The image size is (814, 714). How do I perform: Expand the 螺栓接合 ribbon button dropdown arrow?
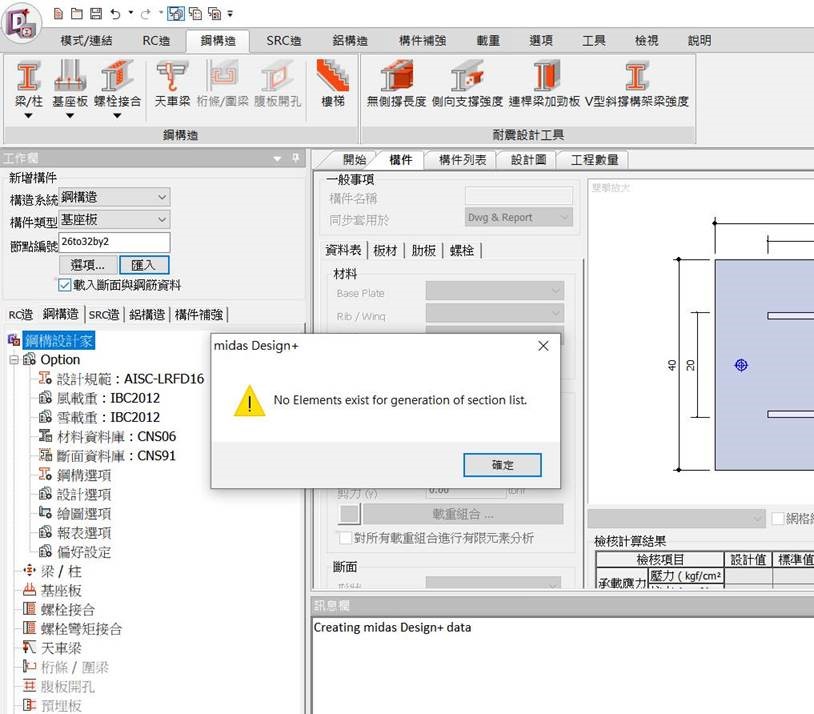tap(117, 116)
